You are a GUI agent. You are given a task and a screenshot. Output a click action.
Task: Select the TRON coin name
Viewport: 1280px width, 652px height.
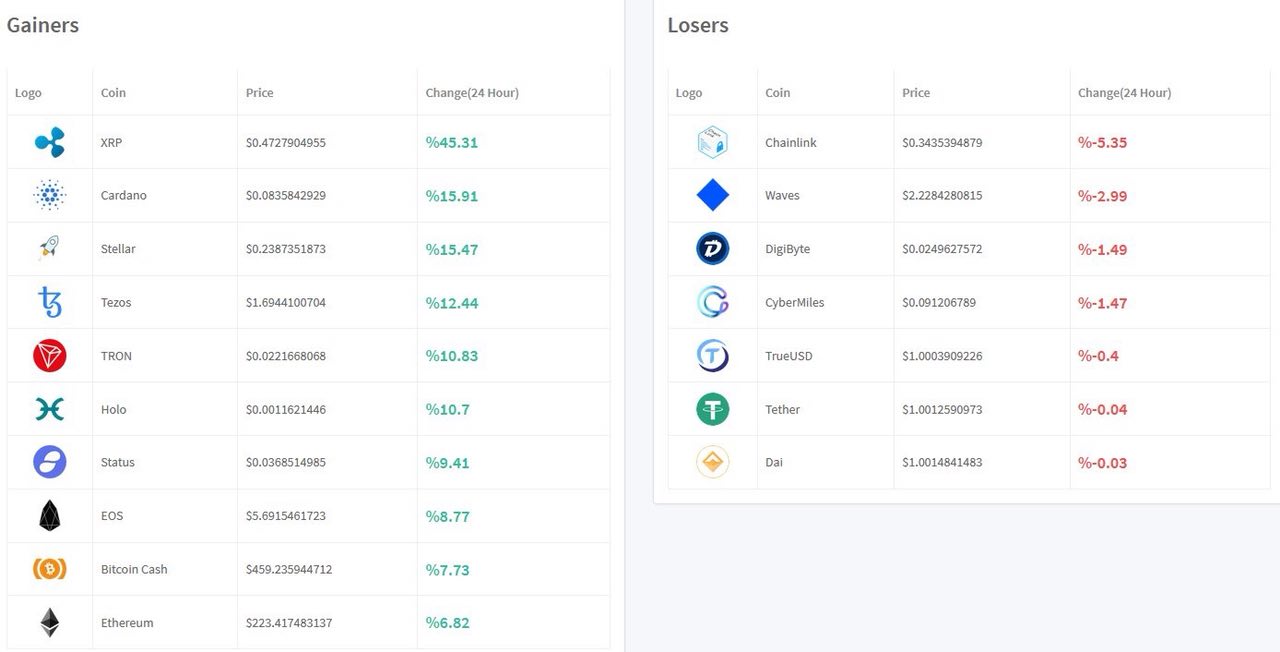[x=116, y=356]
